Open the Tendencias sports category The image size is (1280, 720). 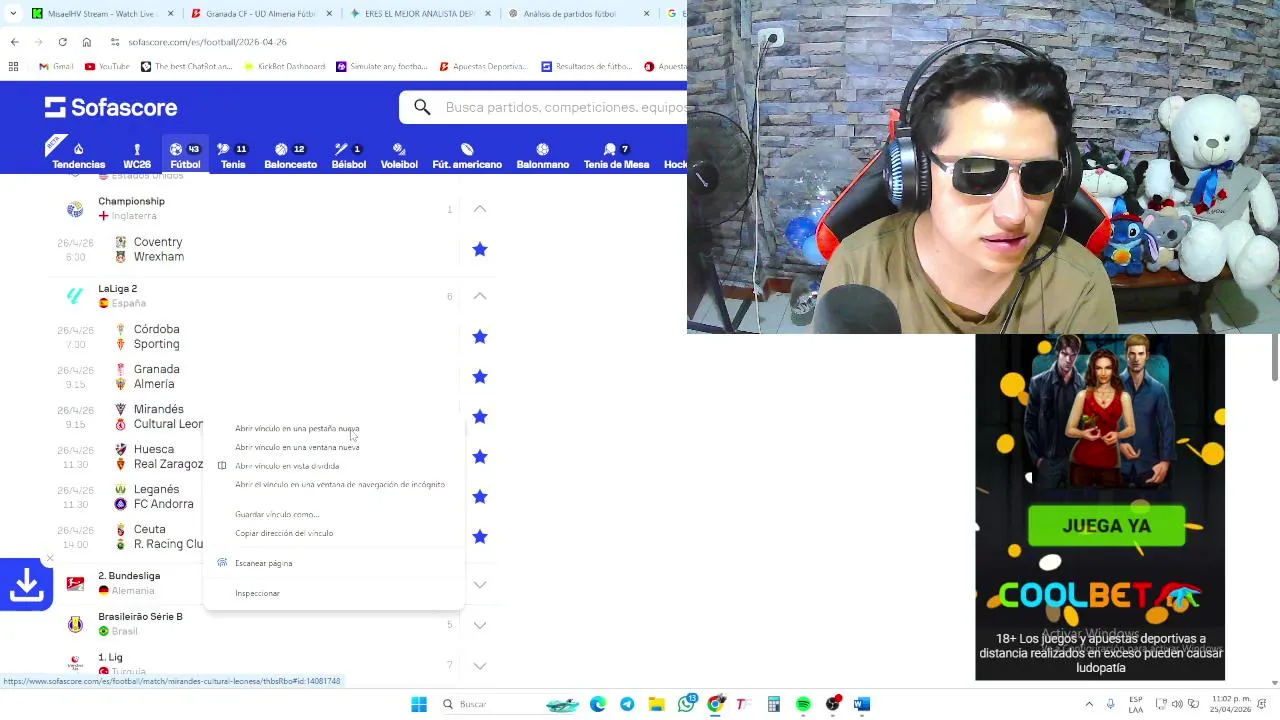click(78, 155)
